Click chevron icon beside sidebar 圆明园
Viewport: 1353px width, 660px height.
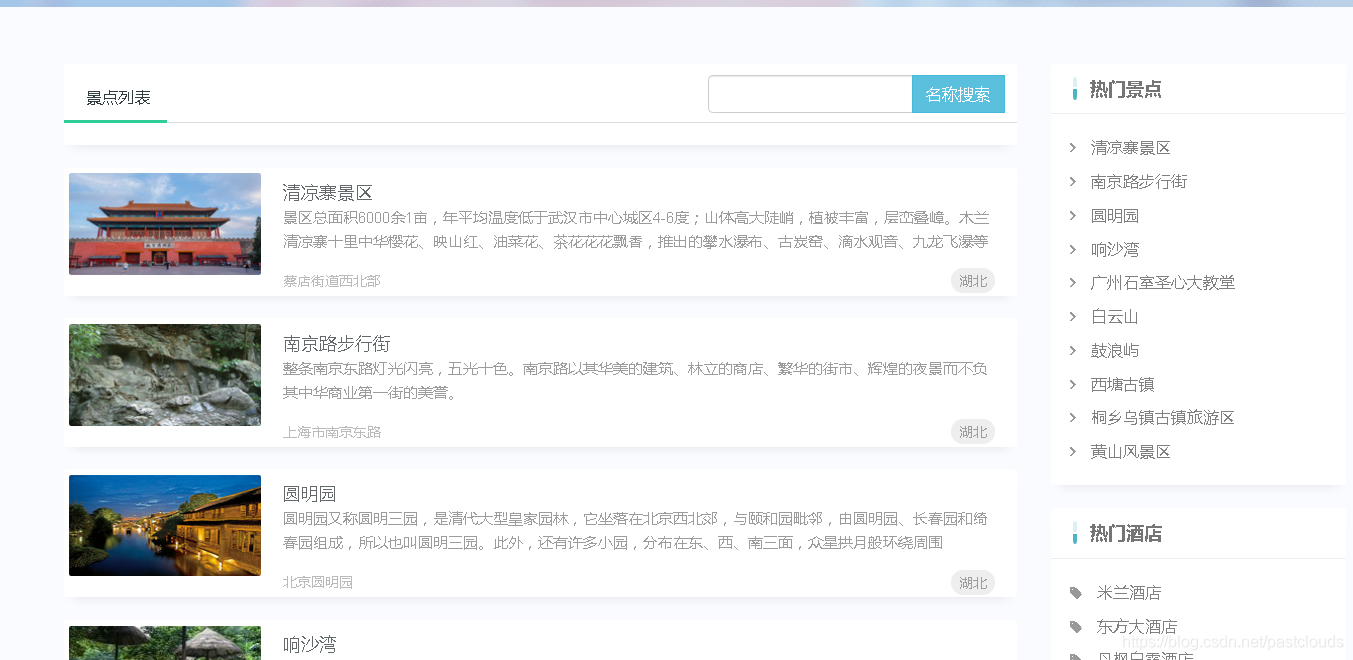point(1073,216)
